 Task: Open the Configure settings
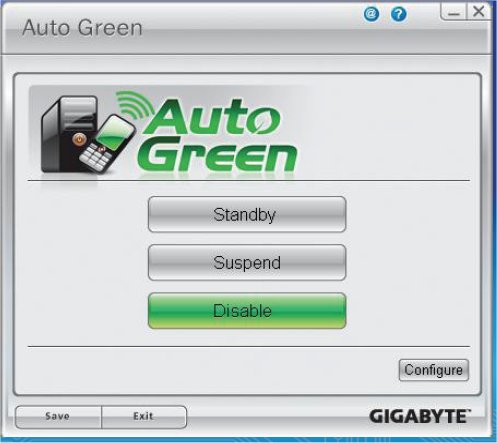click(434, 370)
